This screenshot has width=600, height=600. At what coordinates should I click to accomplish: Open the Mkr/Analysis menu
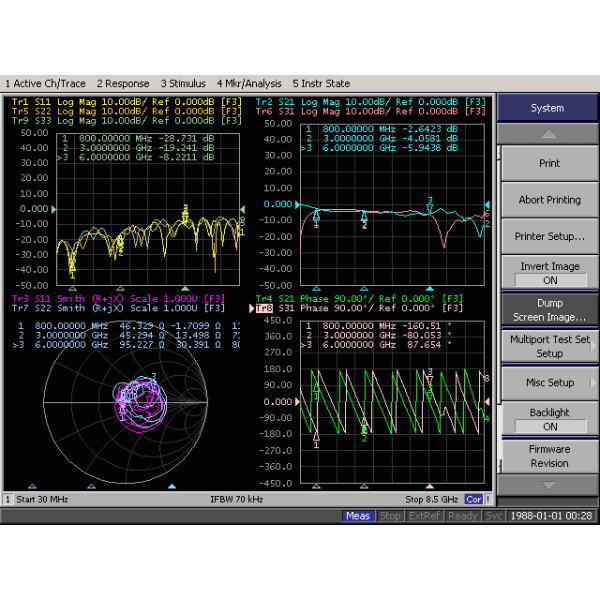pos(249,84)
